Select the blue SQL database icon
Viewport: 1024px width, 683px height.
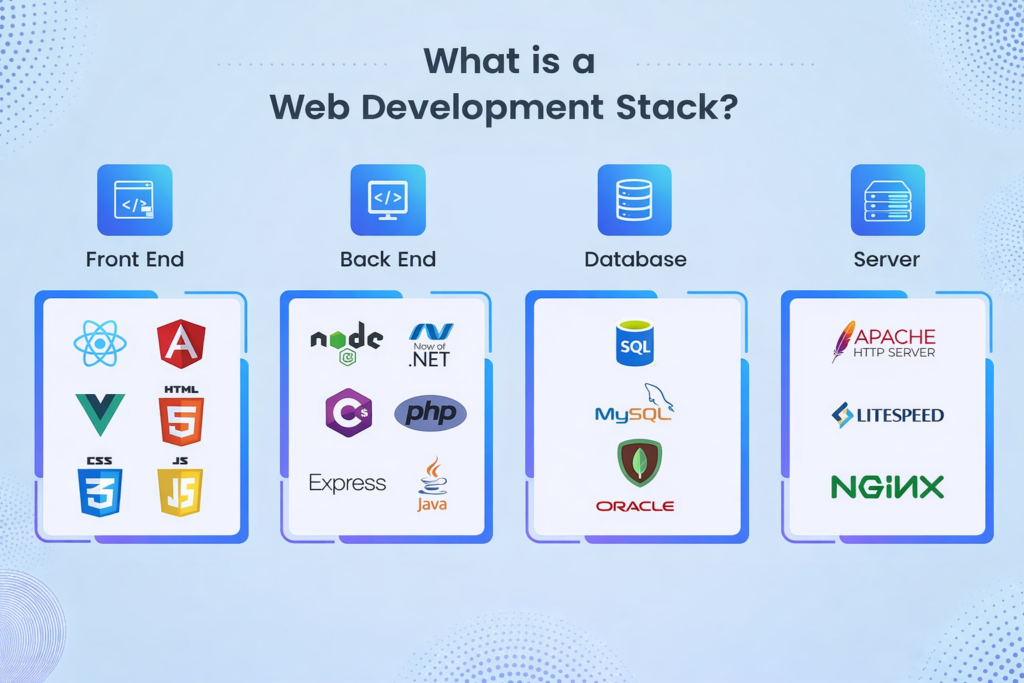pos(635,344)
